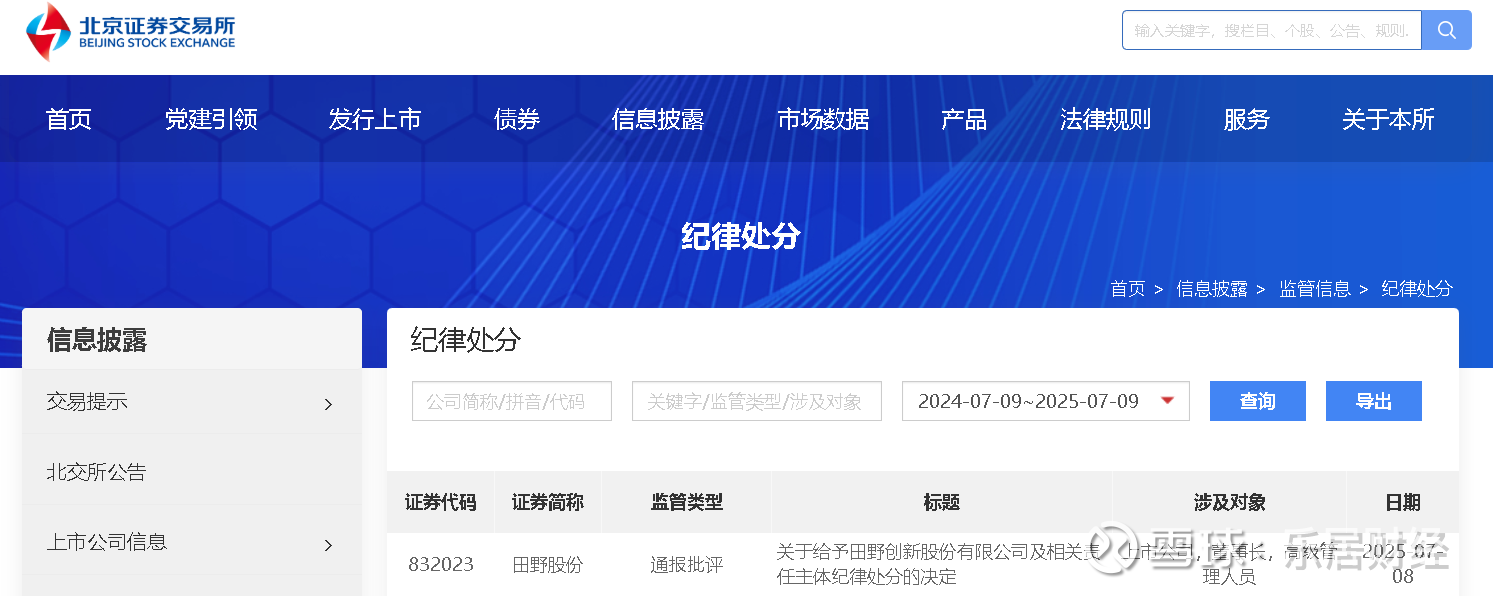Open the date range picker field
This screenshot has height=596, width=1493.
click(1046, 401)
